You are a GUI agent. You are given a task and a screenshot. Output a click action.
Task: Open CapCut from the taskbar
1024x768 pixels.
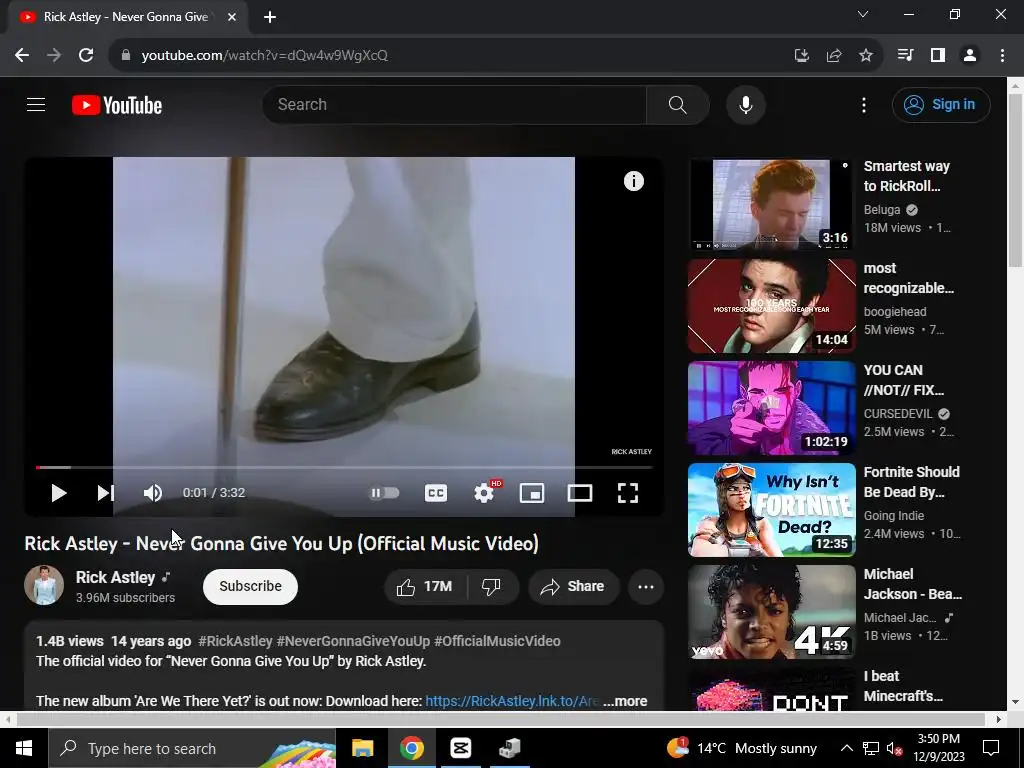460,748
